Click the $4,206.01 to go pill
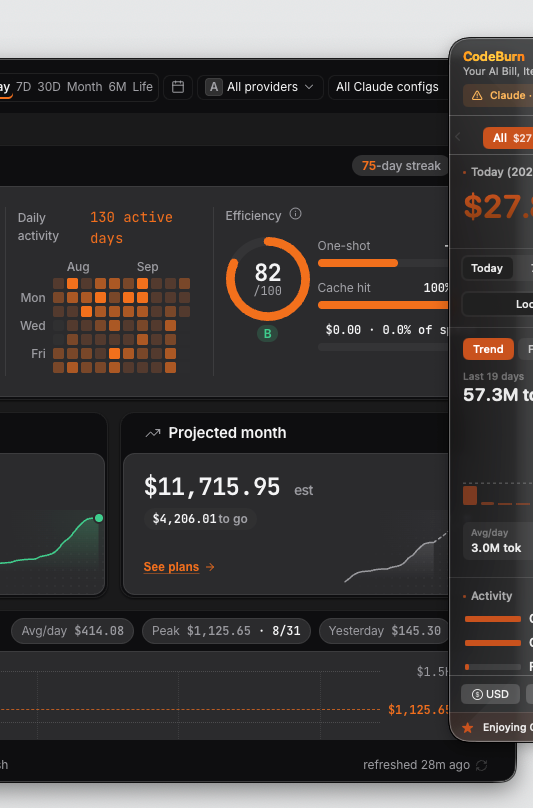 click(x=200, y=518)
